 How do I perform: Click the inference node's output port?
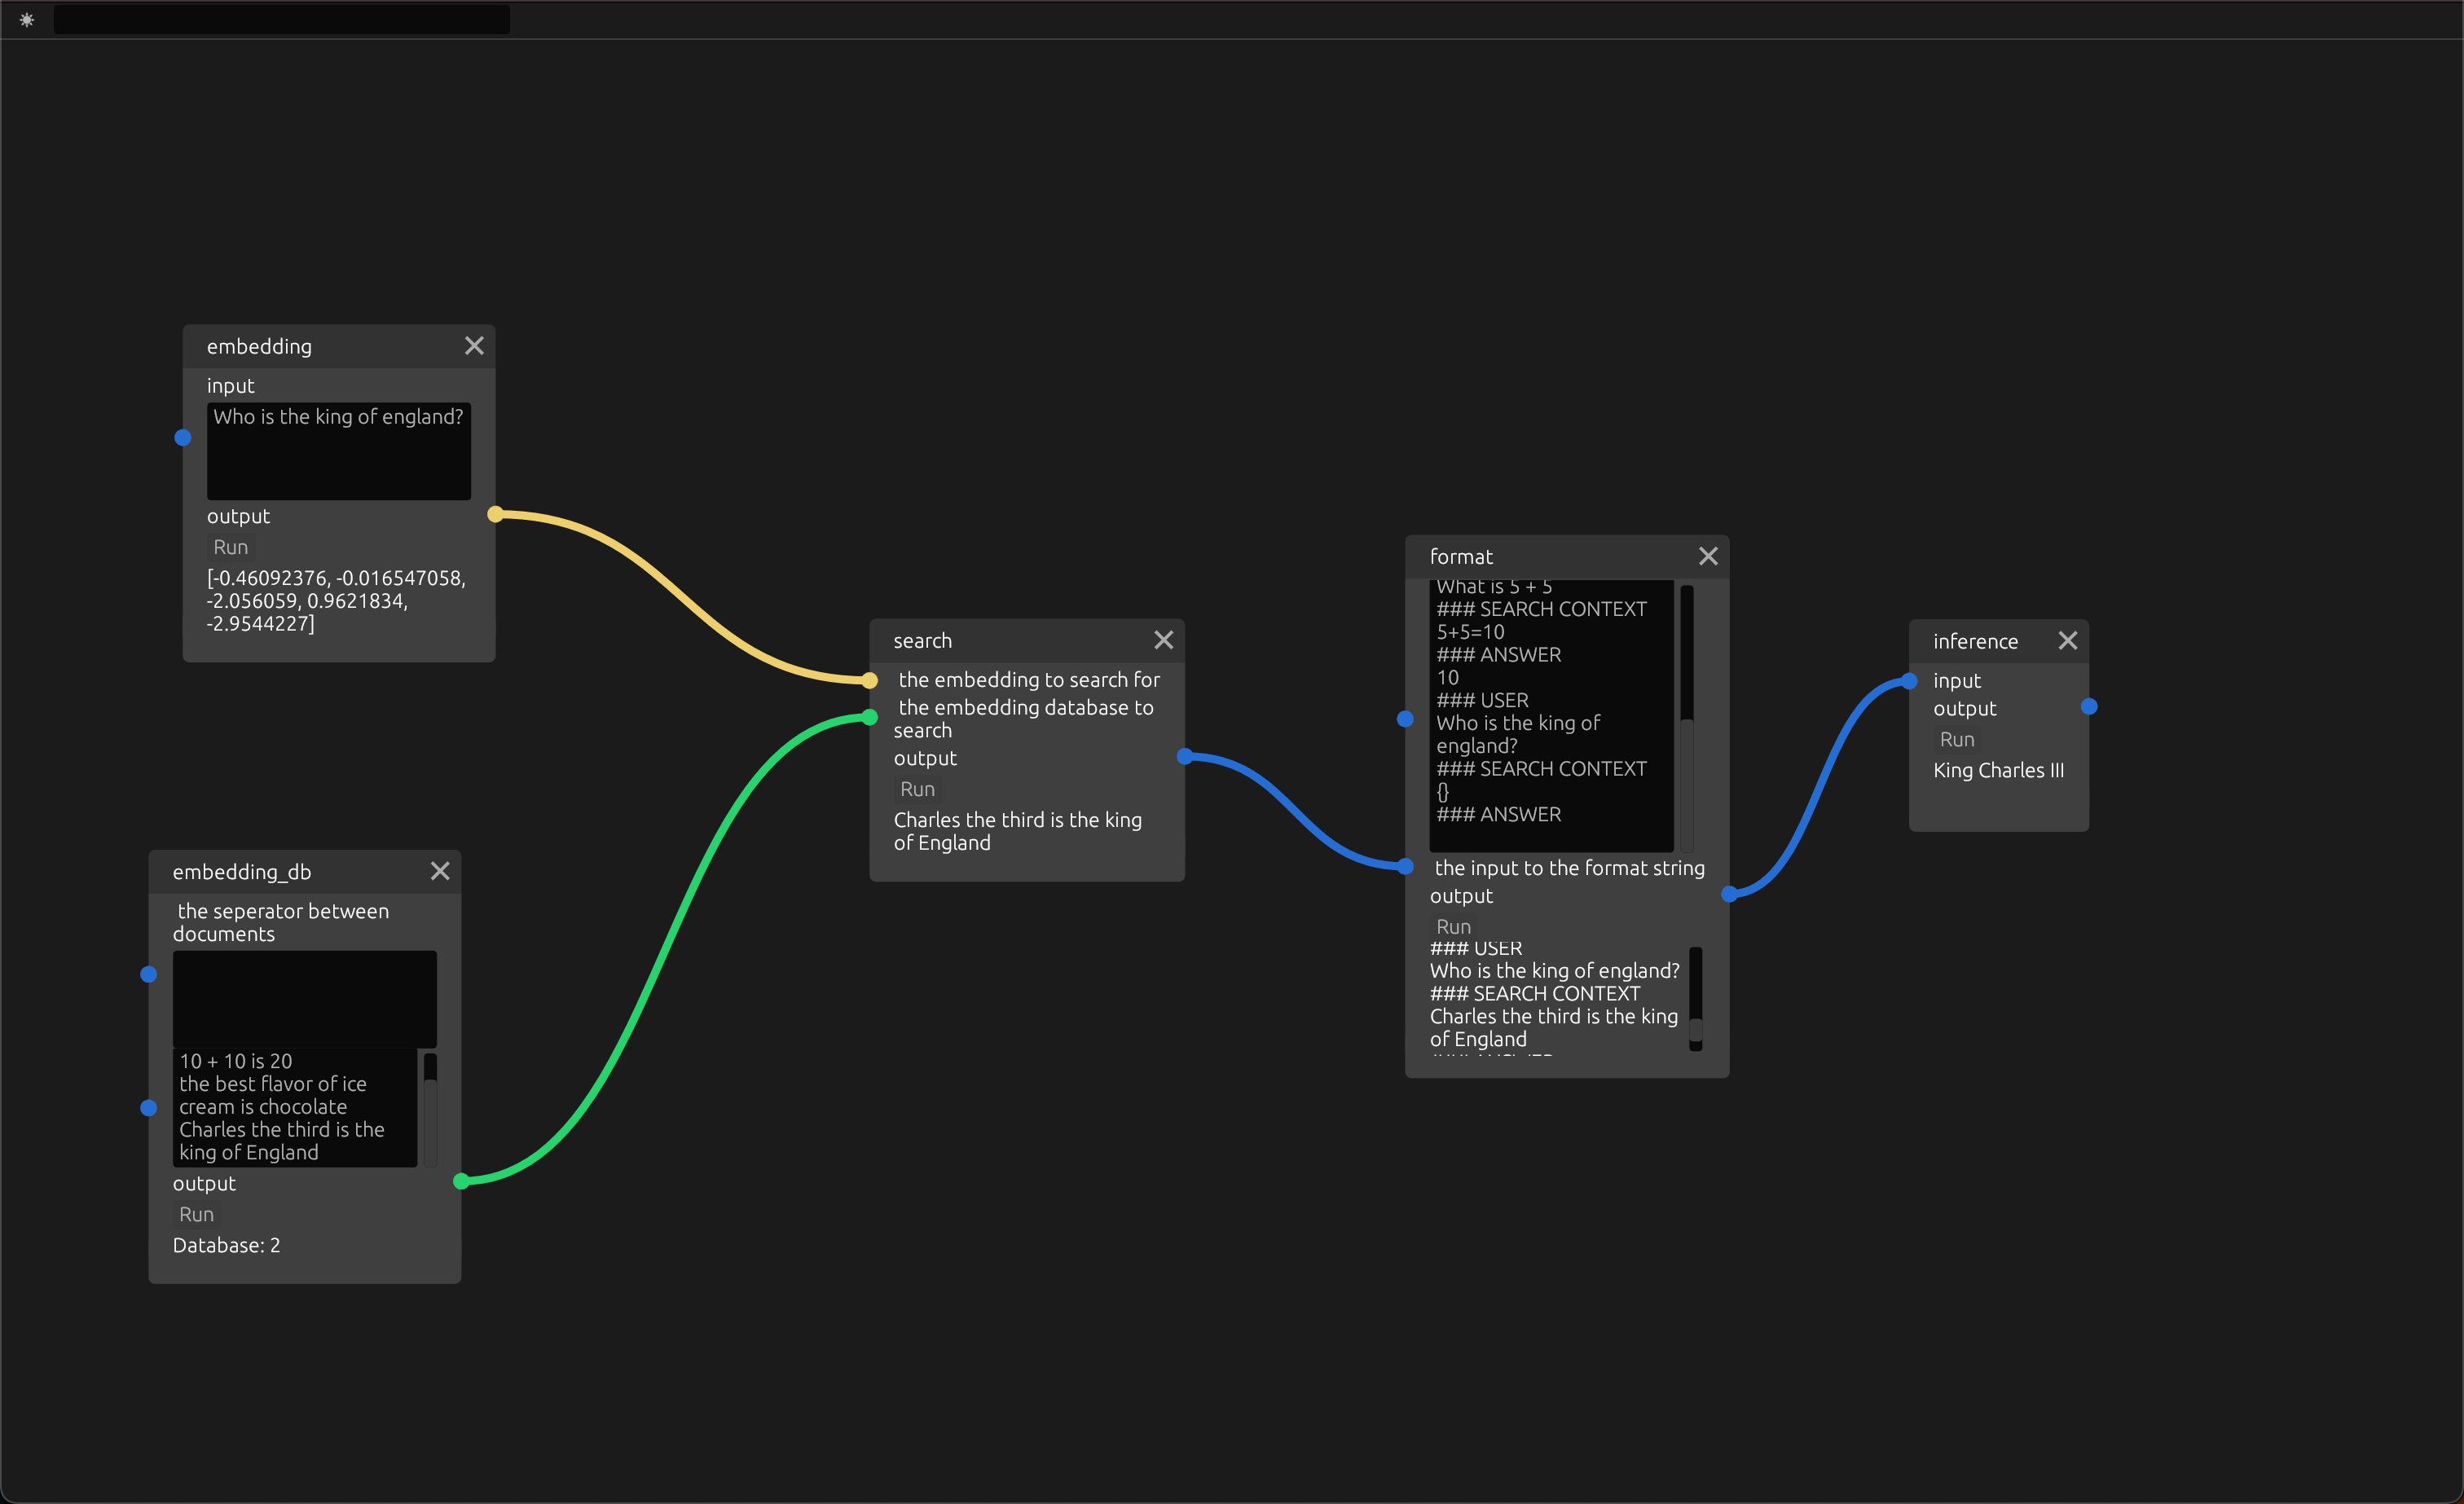[x=2089, y=707]
